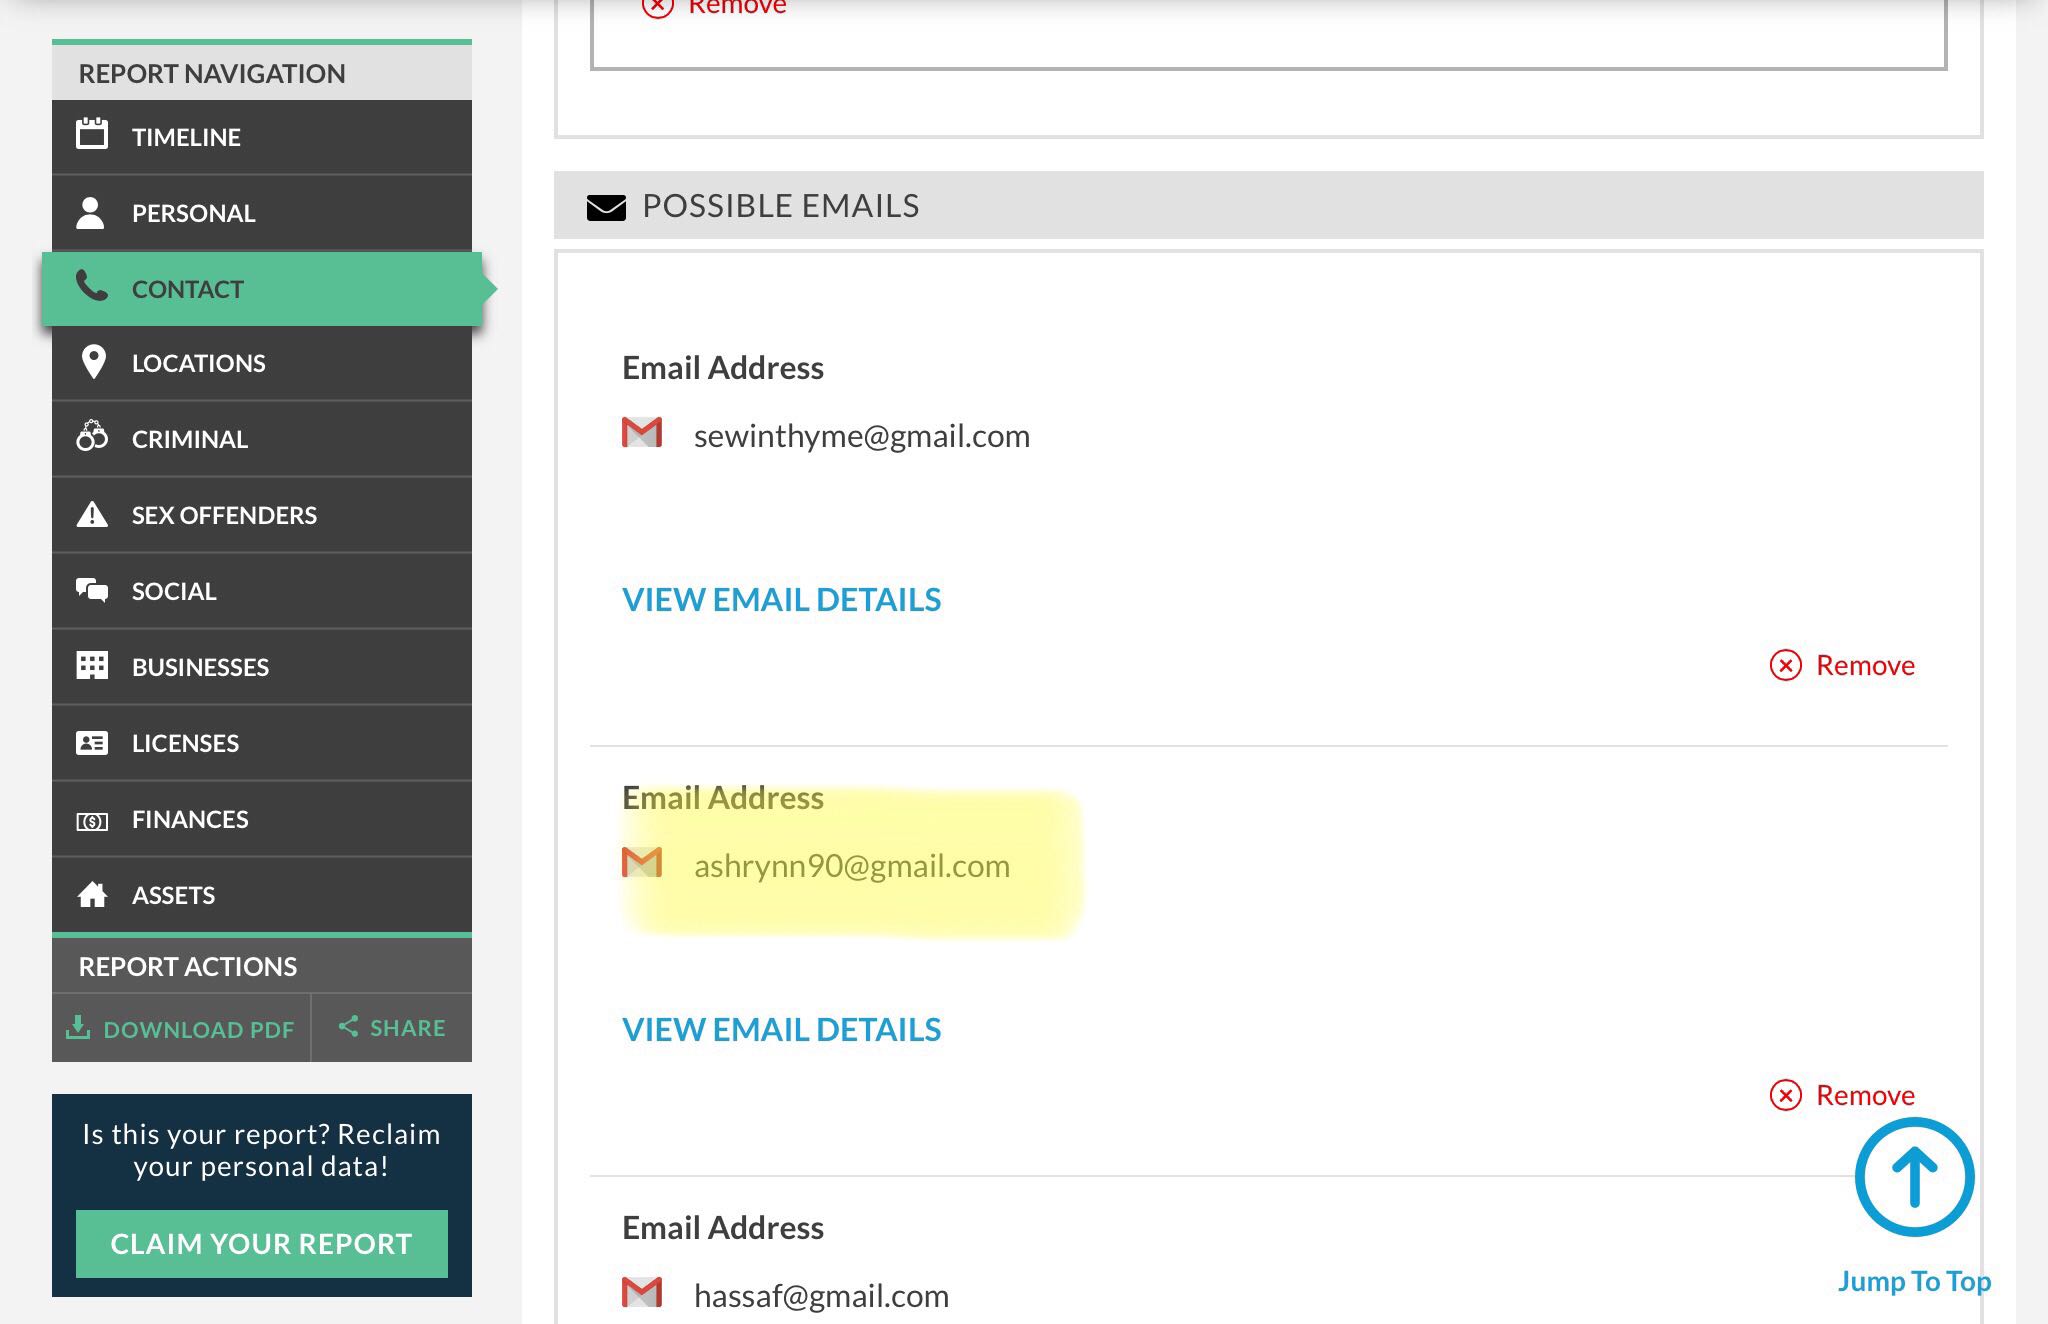Screen dimensions: 2048x1324
Task: Click Email Address label above hassaf
Action: coord(723,1228)
